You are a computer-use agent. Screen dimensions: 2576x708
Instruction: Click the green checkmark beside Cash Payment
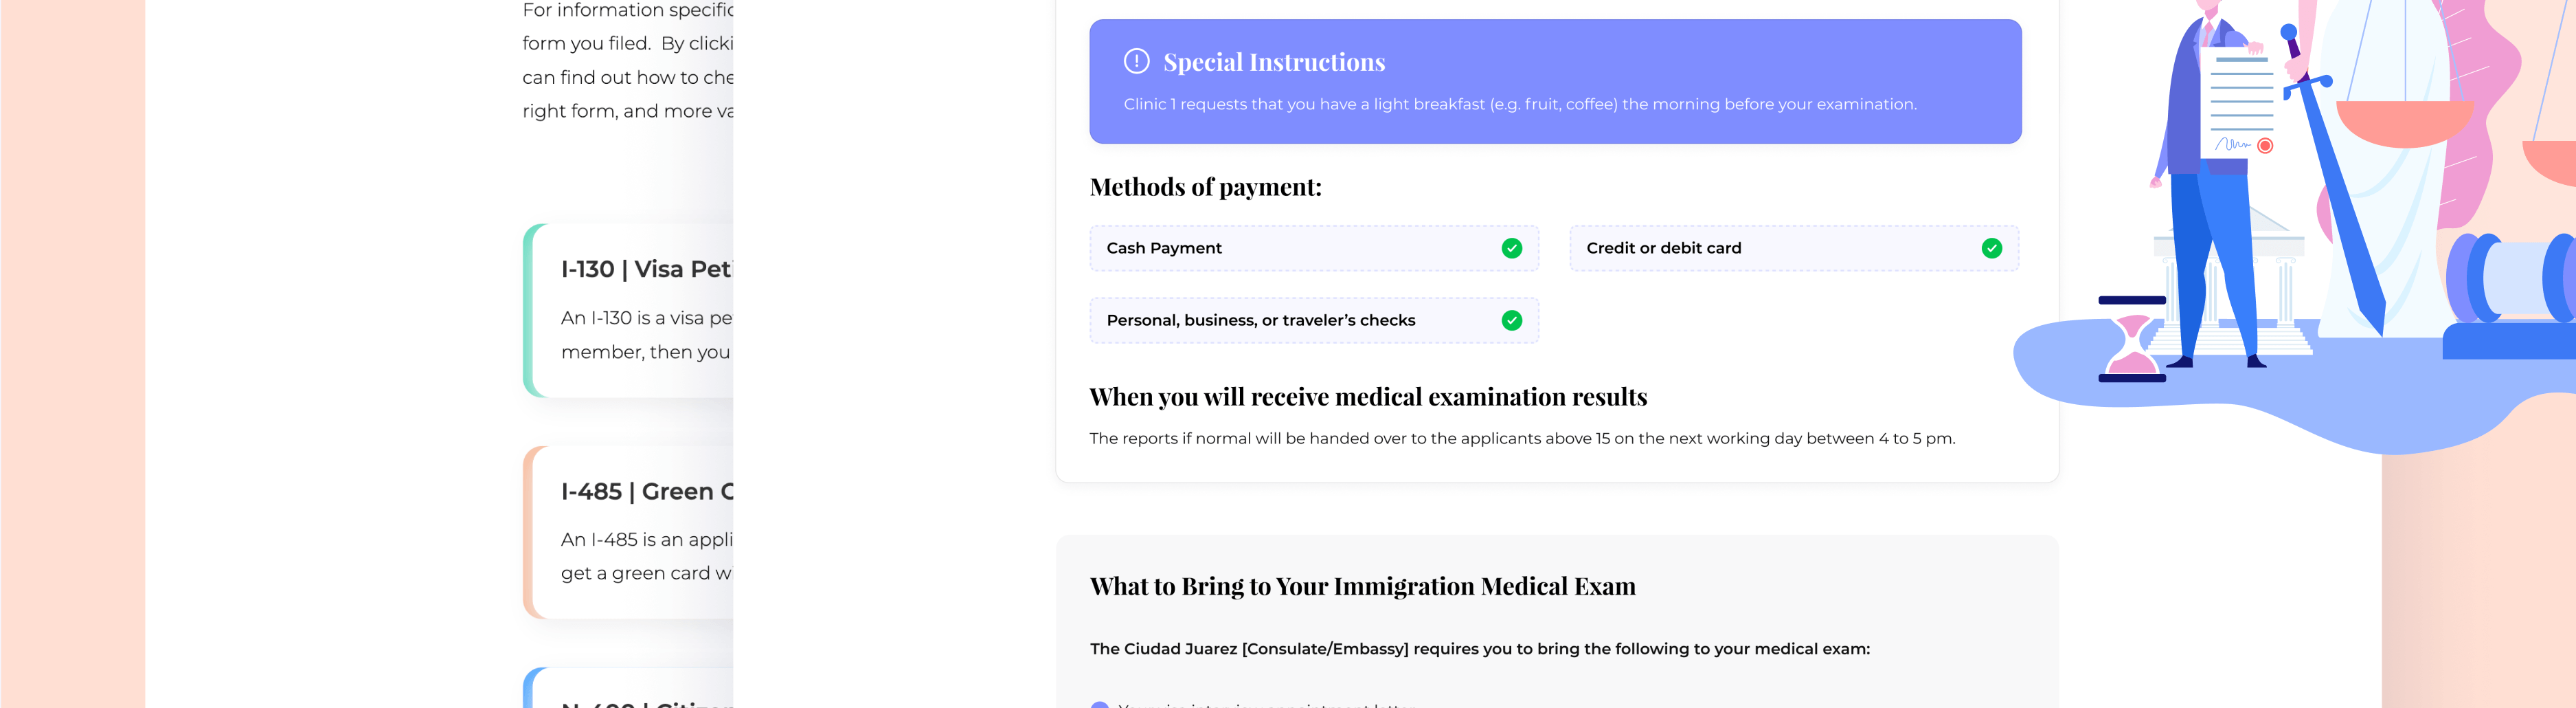[1511, 248]
